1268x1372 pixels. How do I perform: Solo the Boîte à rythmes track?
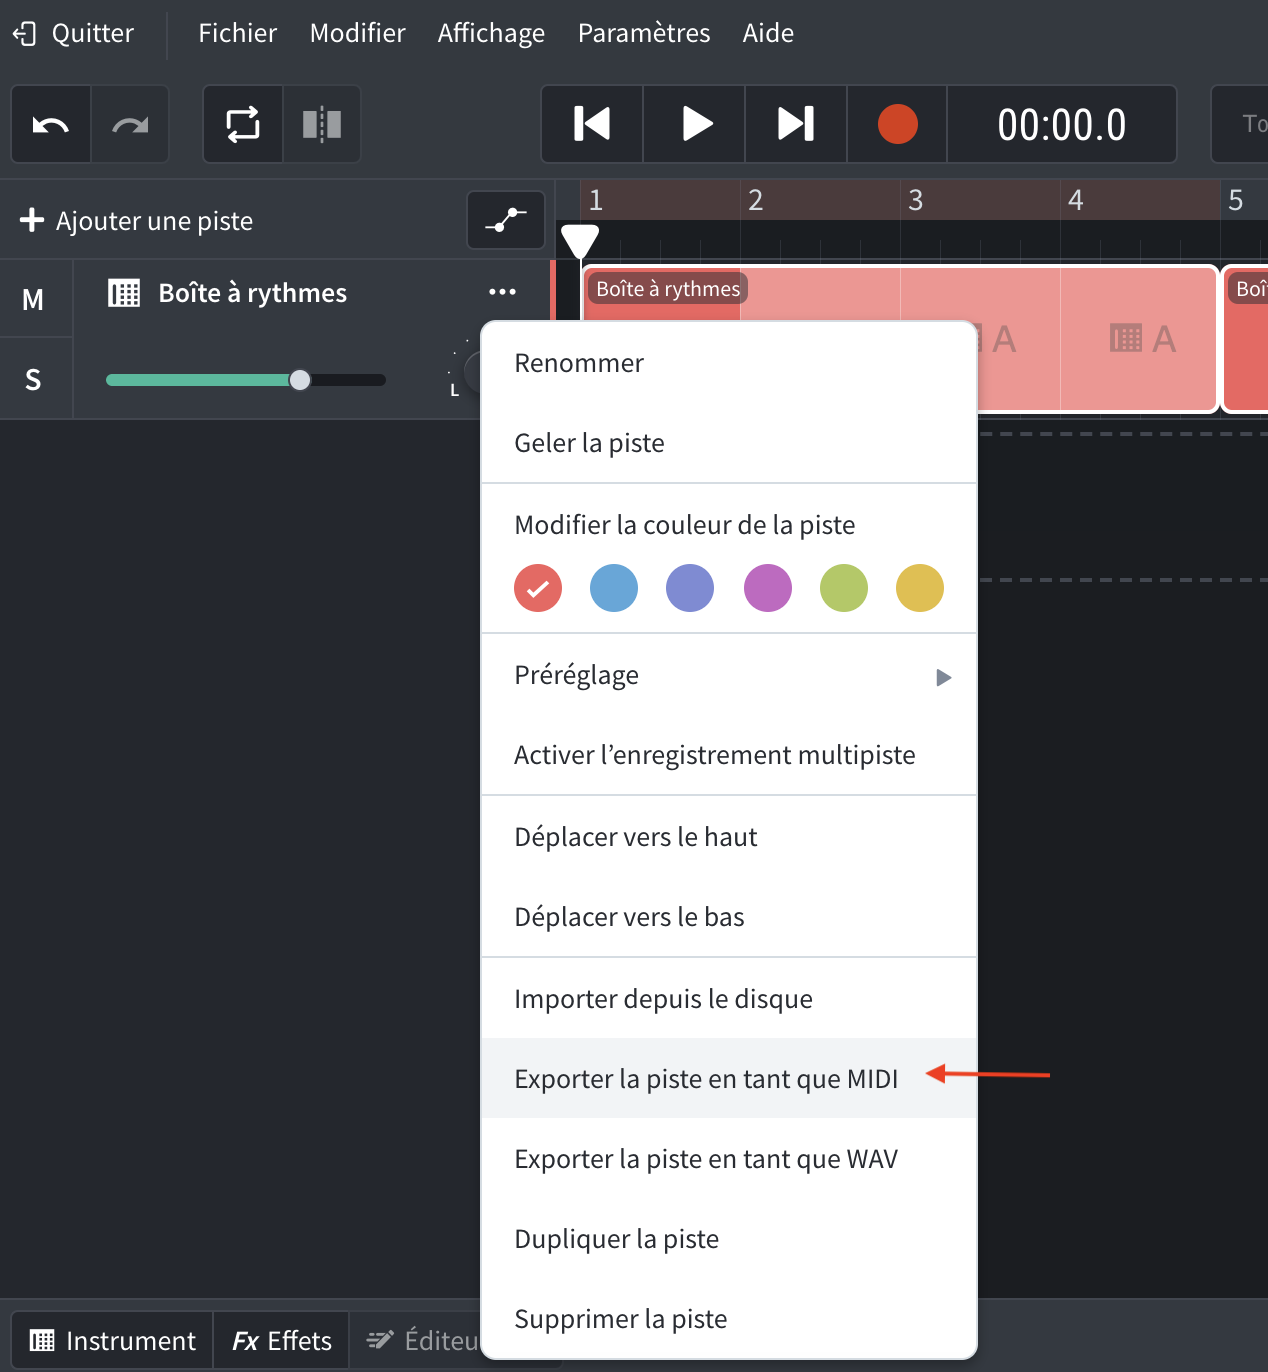tap(33, 378)
